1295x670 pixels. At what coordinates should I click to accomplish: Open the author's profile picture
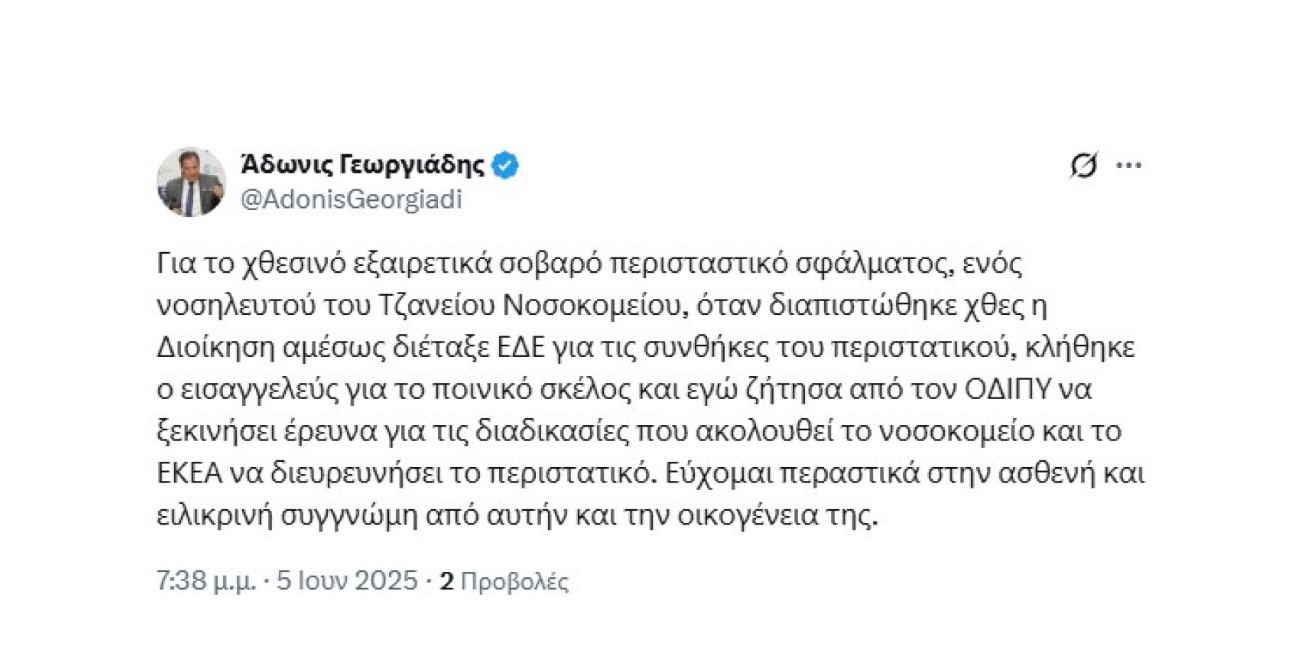point(191,181)
